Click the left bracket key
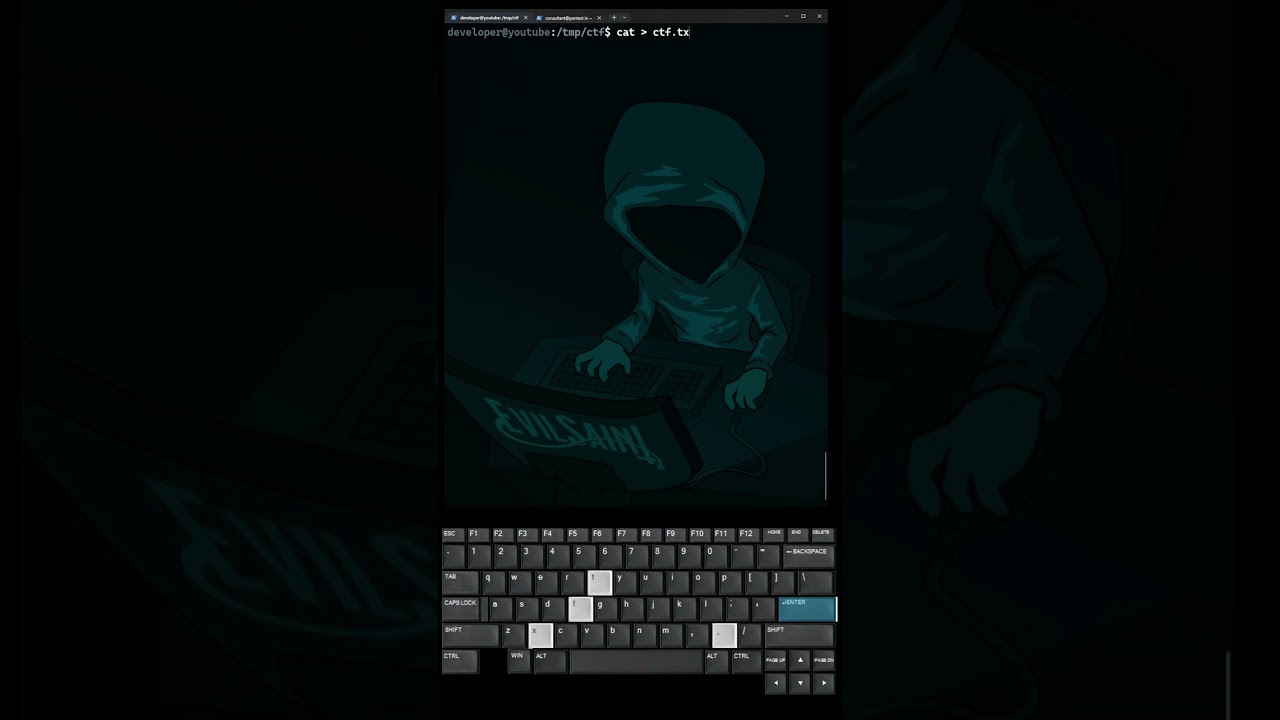Image resolution: width=1280 pixels, height=720 pixels. (x=756, y=582)
